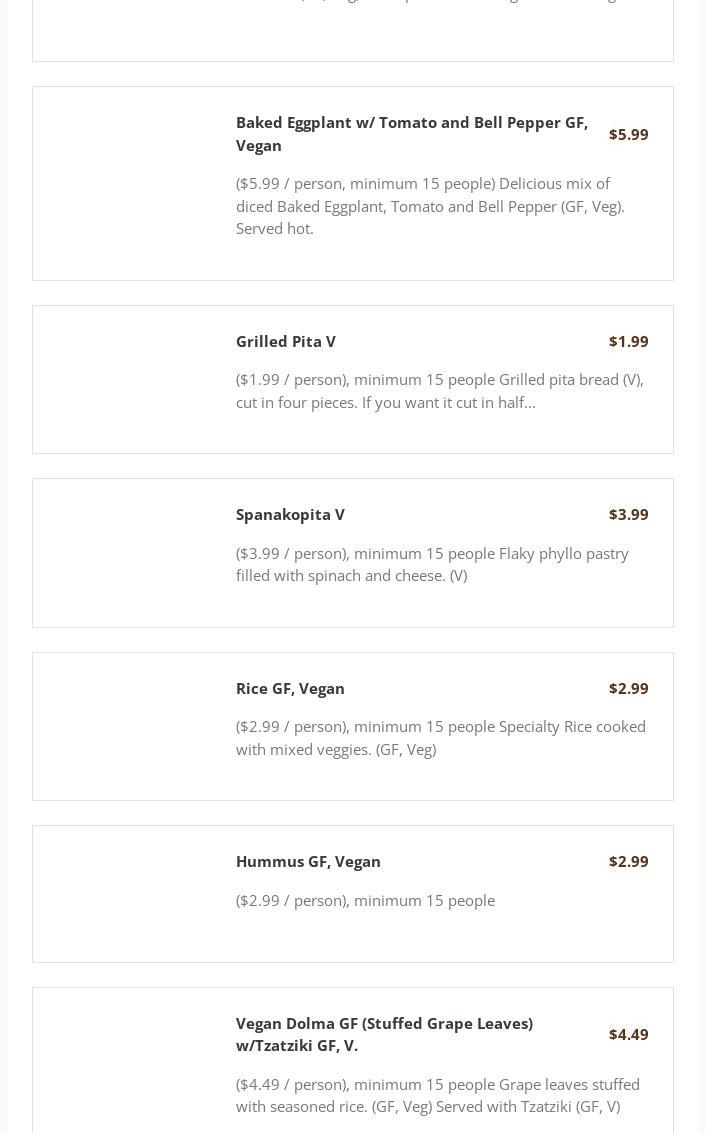Select the Hummus minimum 15 people text

(365, 900)
